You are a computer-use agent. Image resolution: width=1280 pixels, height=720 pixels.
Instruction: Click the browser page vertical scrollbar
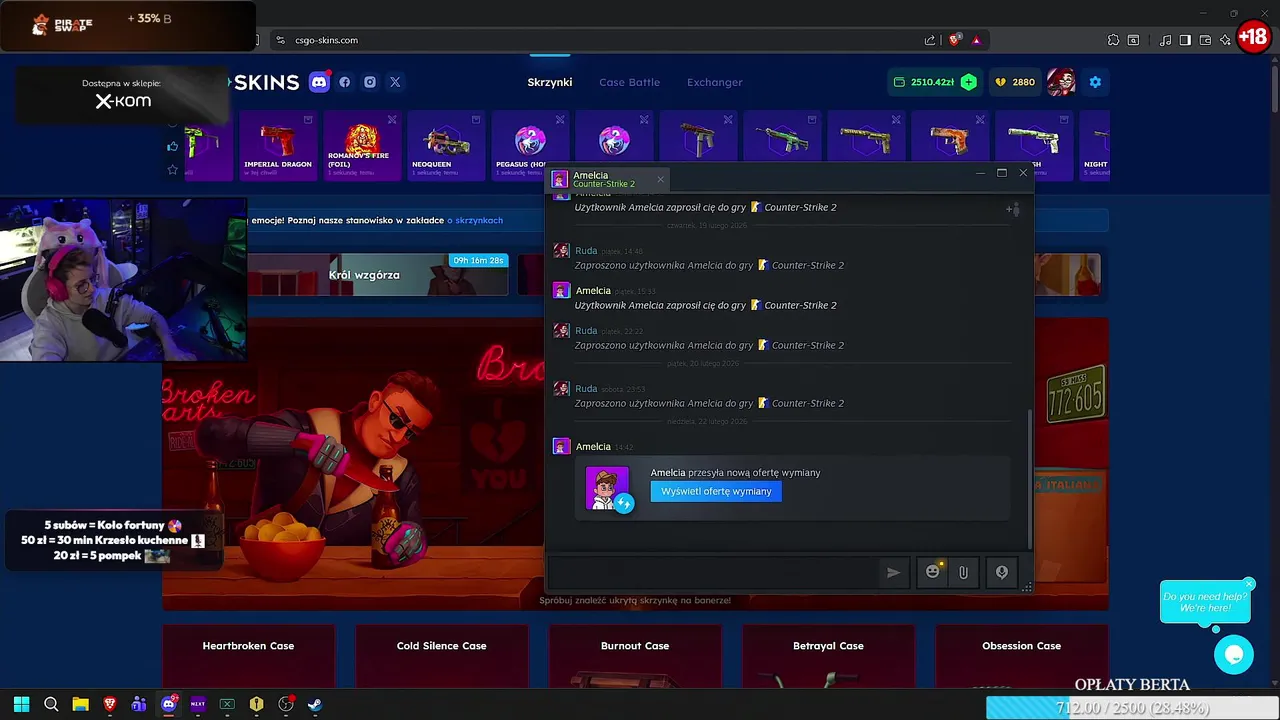(x=1274, y=89)
